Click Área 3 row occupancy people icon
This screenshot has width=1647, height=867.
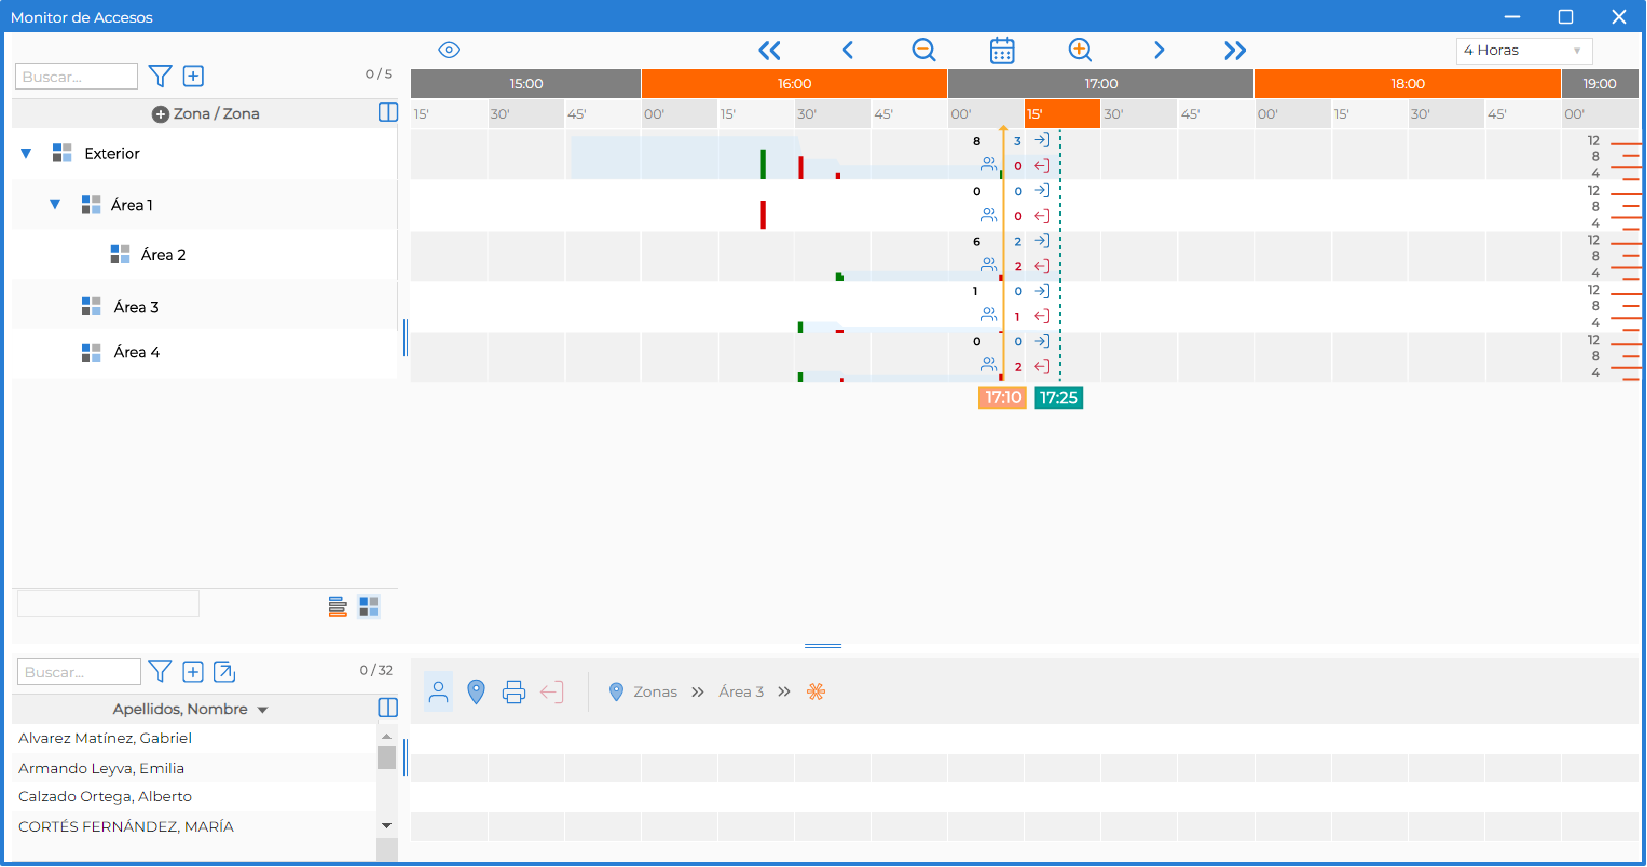point(989,314)
